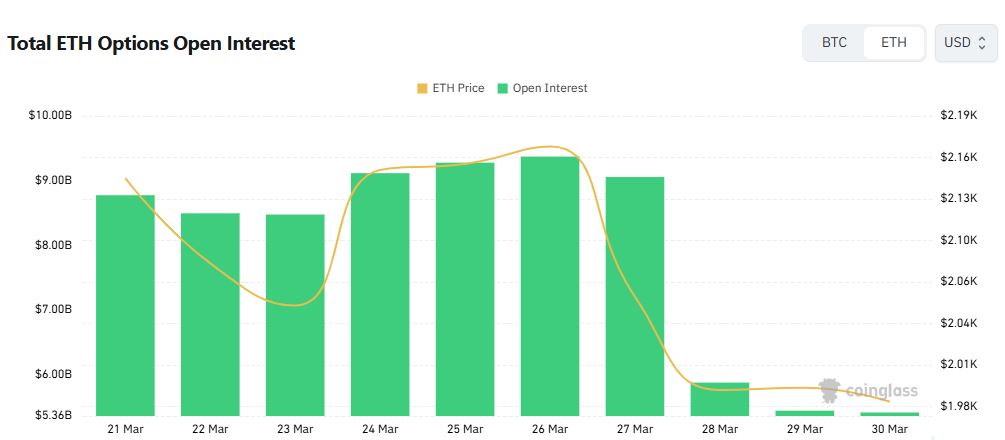Click the 30 Mar date label

point(890,429)
